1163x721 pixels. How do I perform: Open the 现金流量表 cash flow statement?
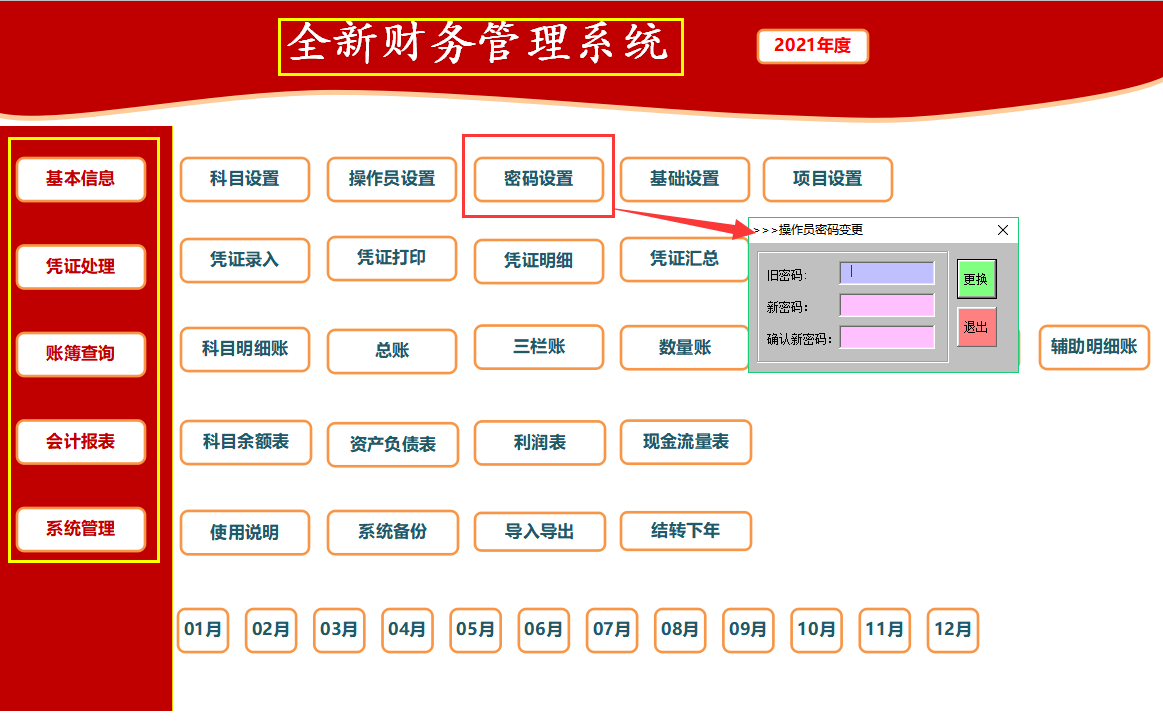point(685,442)
